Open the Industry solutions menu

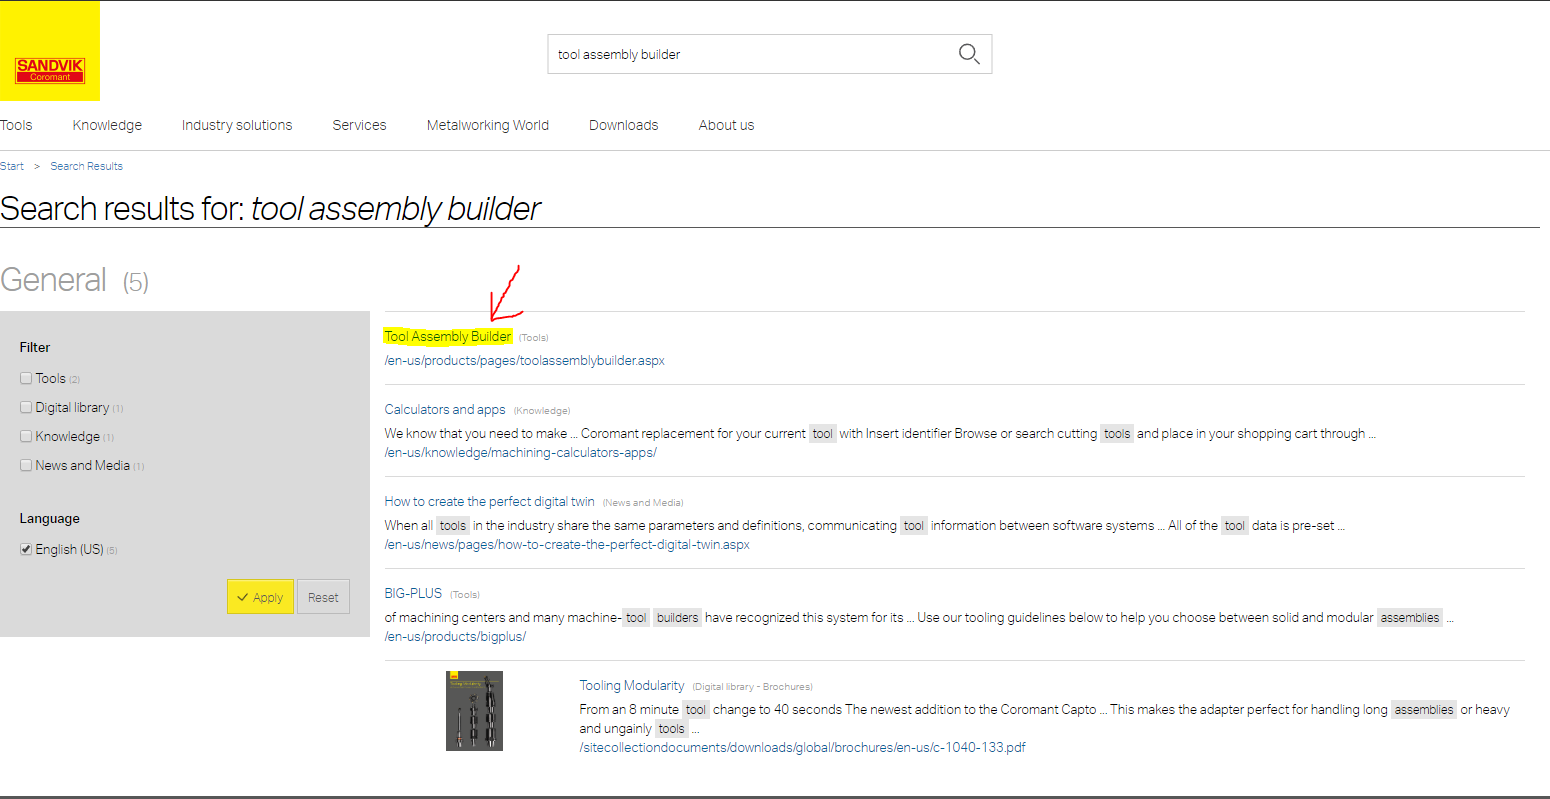(237, 125)
